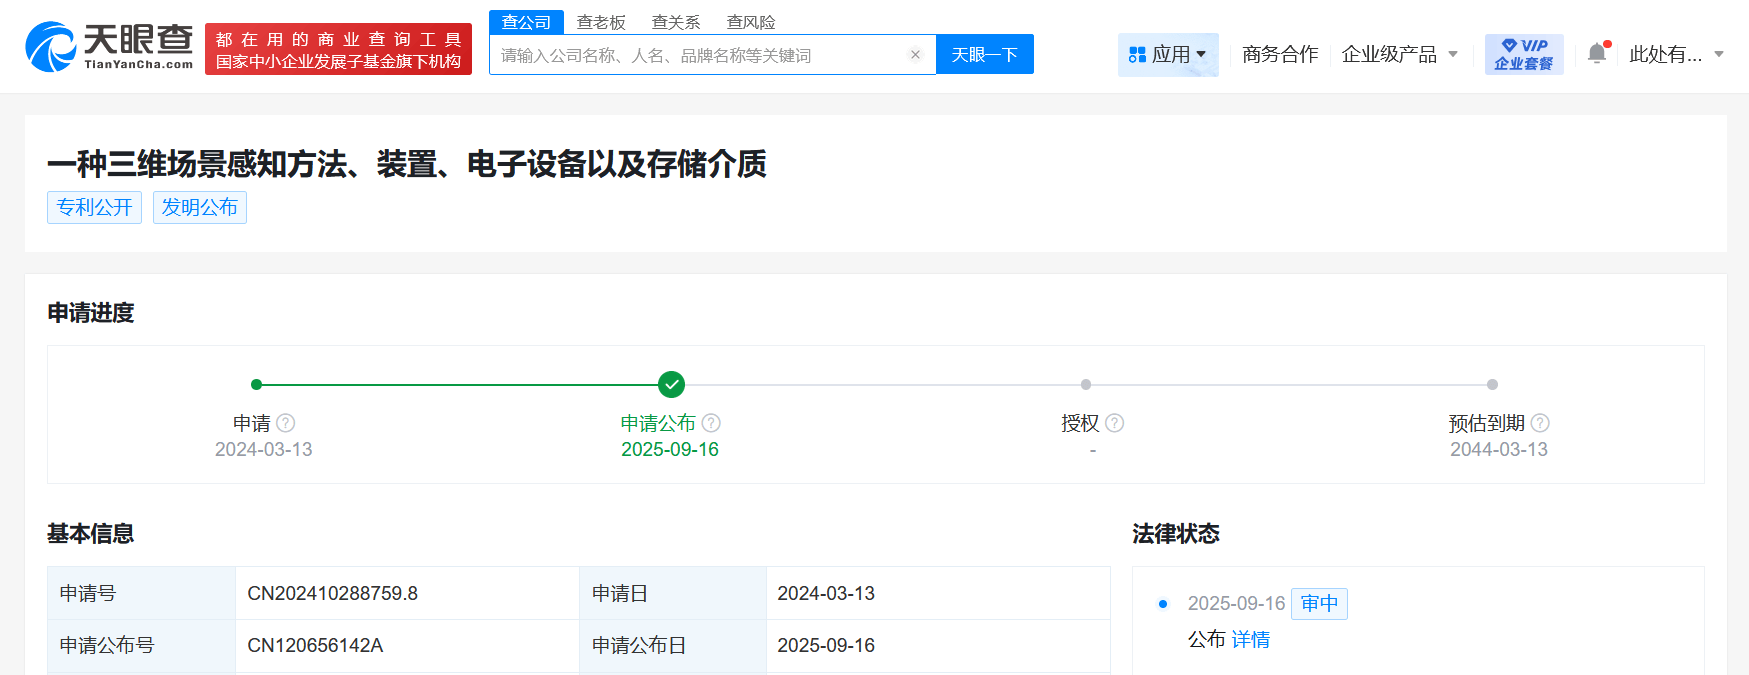Open the 应用 dropdown menu
This screenshot has width=1749, height=675.
click(x=1168, y=54)
